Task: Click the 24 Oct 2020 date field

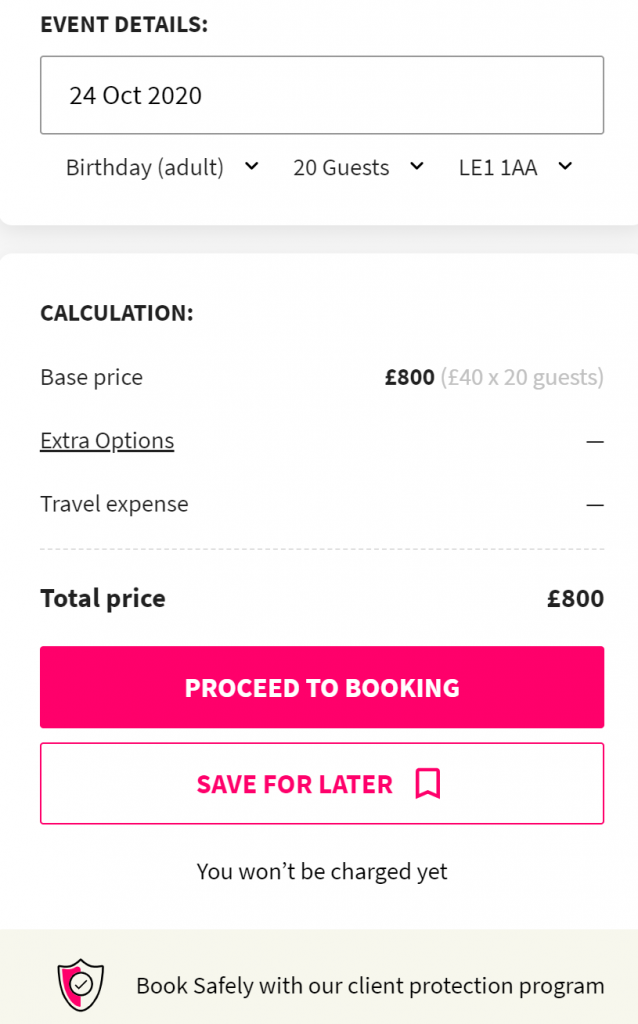Action: tap(321, 96)
